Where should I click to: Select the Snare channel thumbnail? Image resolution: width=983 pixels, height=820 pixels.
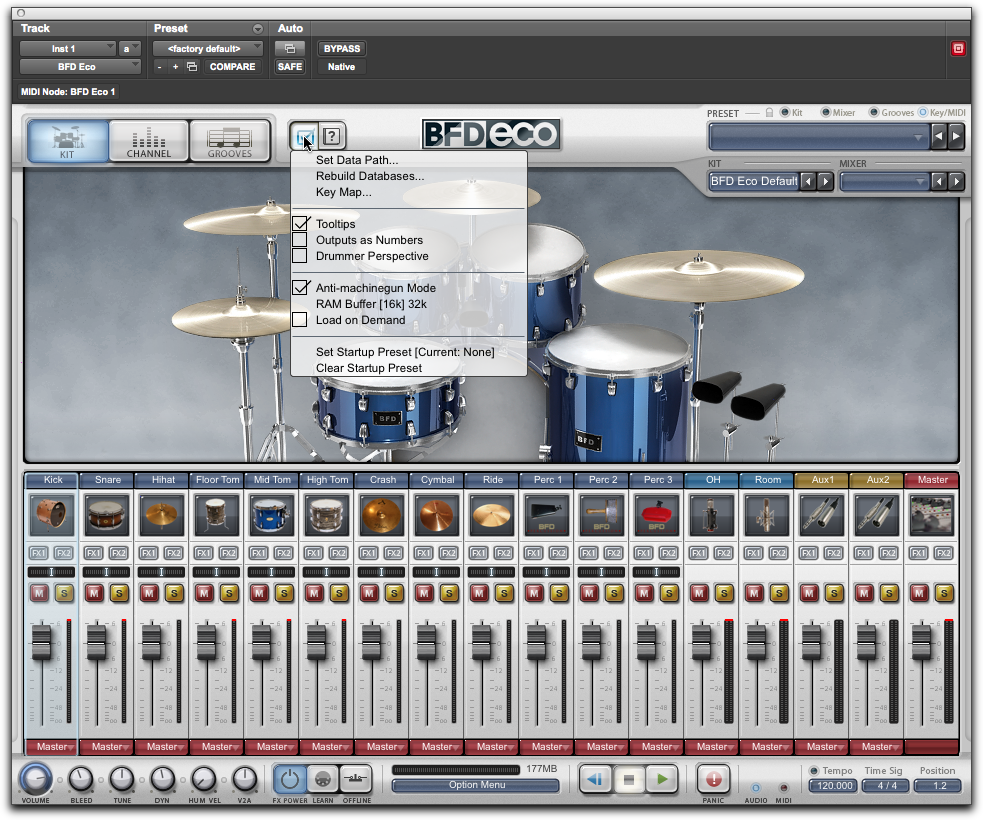[107, 515]
